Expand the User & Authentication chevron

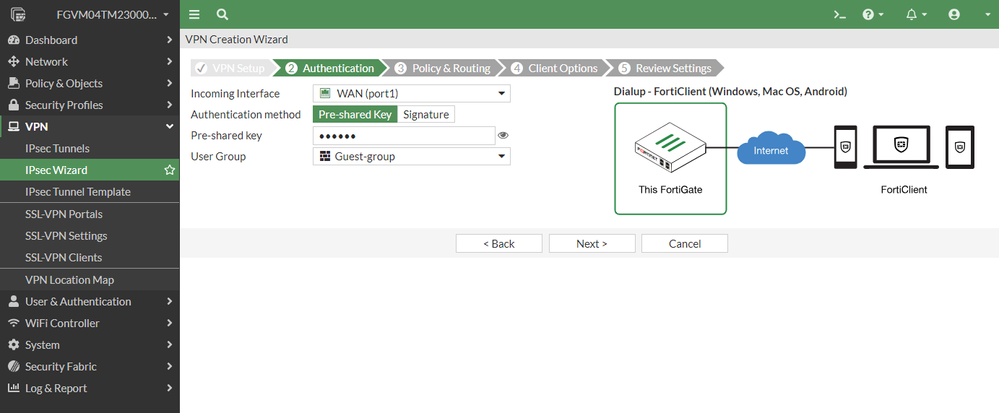click(169, 301)
